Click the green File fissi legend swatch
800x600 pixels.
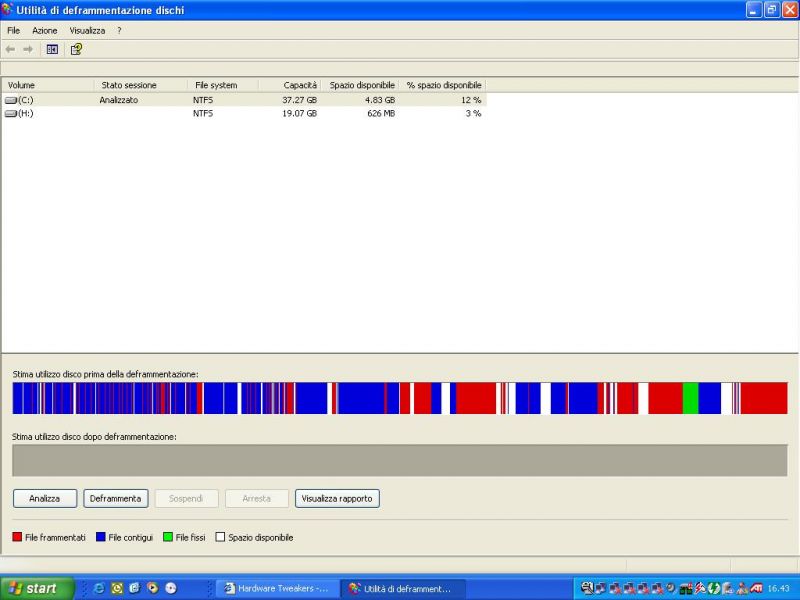click(168, 537)
